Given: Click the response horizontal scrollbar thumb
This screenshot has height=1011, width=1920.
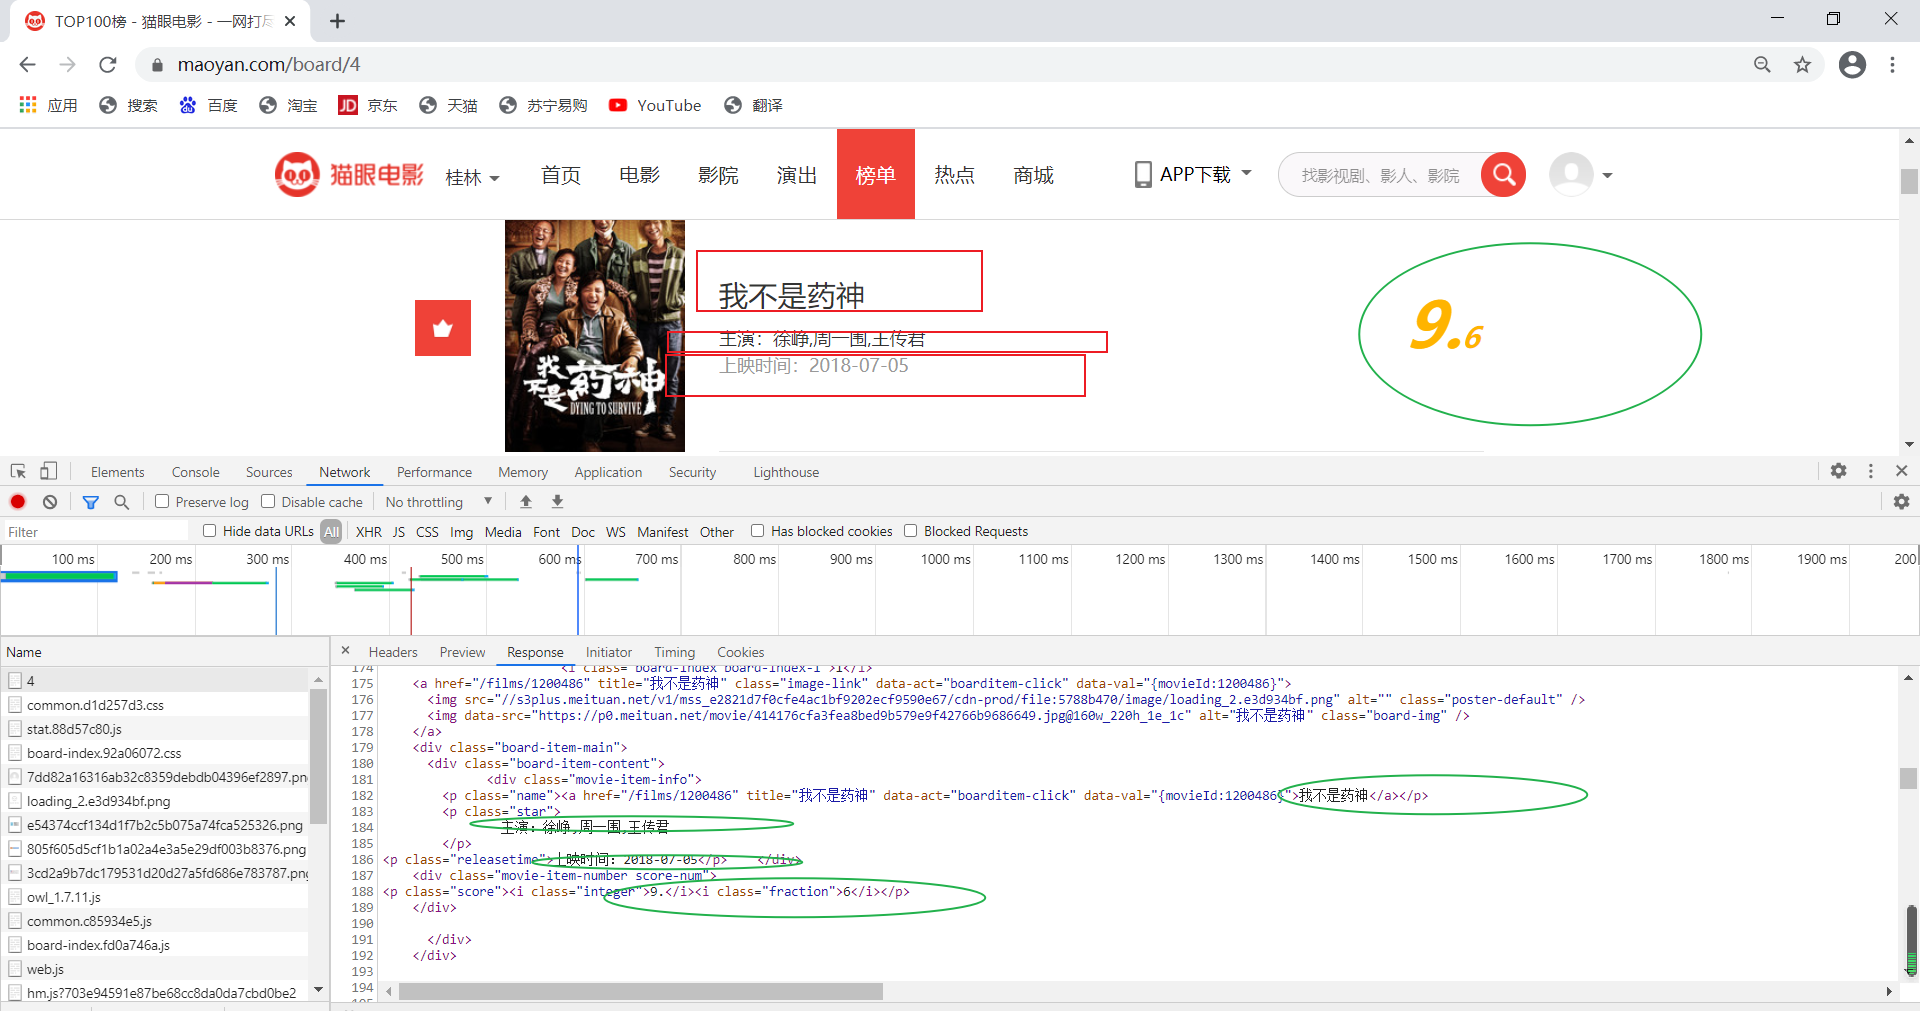Looking at the screenshot, I should tap(641, 991).
